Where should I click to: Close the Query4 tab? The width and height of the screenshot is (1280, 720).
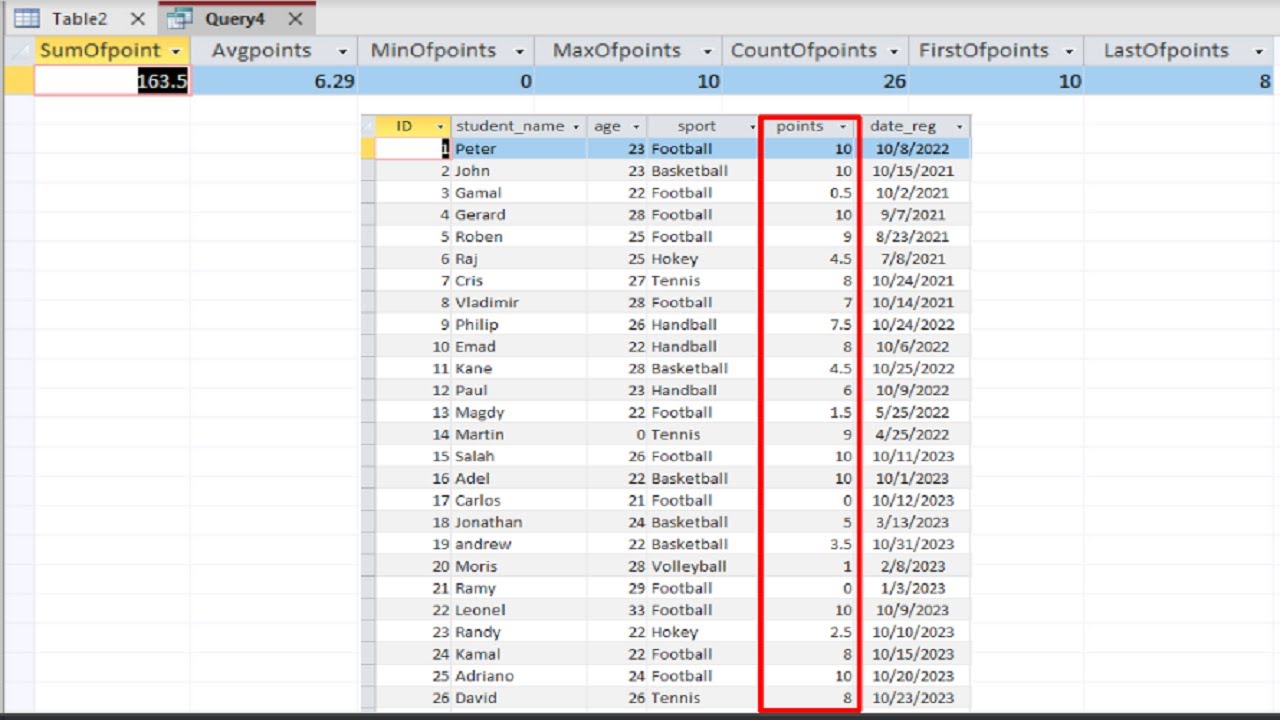coord(295,19)
